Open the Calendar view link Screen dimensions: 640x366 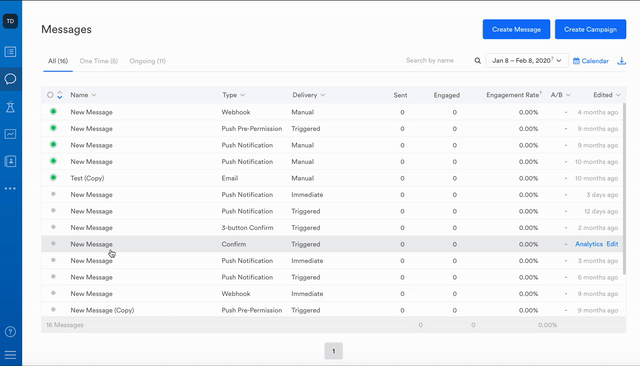tap(591, 61)
